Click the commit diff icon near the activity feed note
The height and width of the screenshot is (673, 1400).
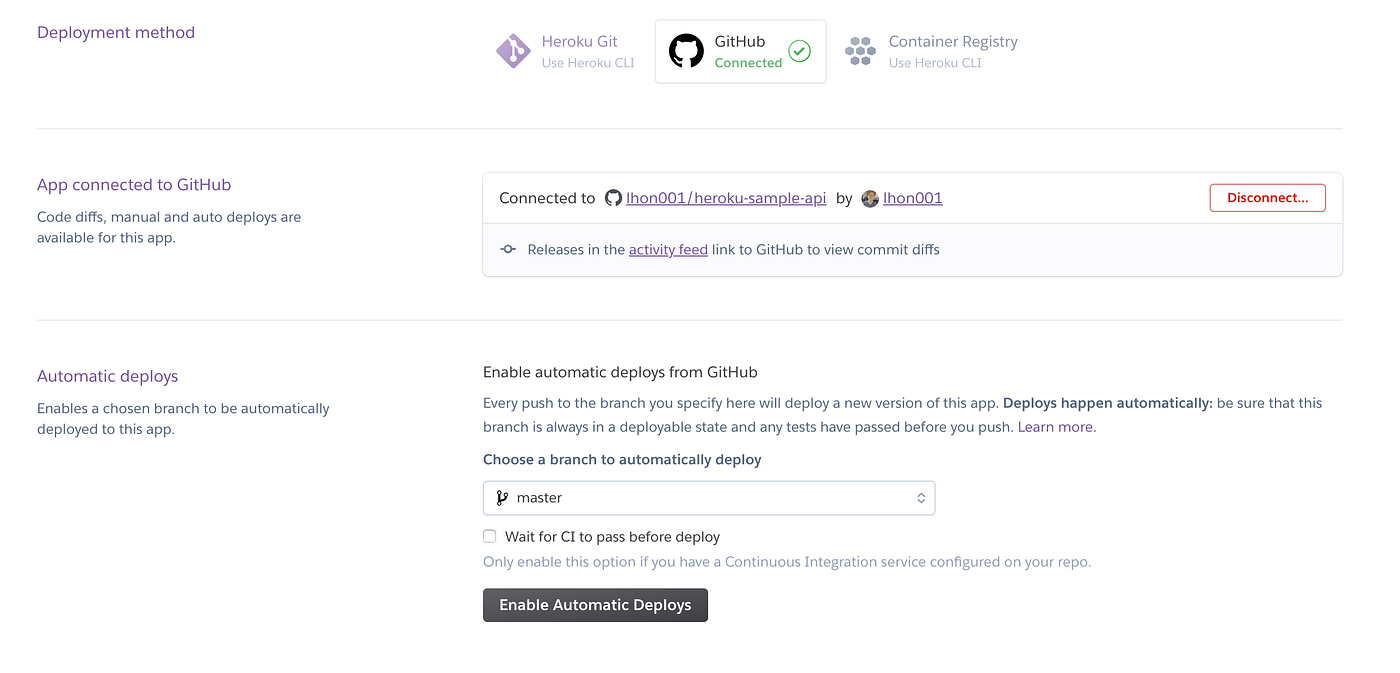(x=508, y=249)
